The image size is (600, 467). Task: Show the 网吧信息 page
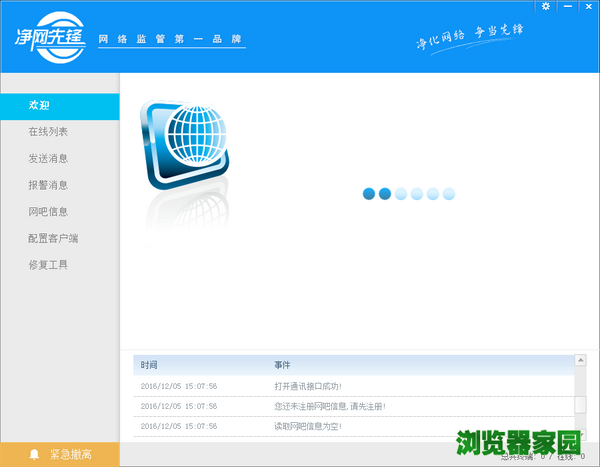pyautogui.click(x=48, y=212)
